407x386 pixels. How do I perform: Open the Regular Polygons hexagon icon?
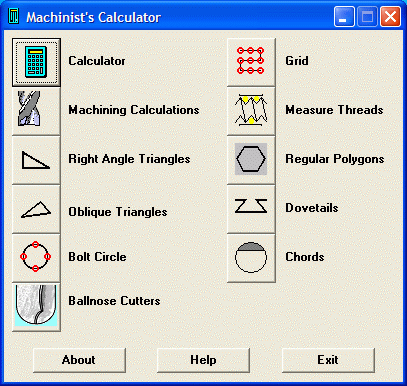(x=251, y=160)
